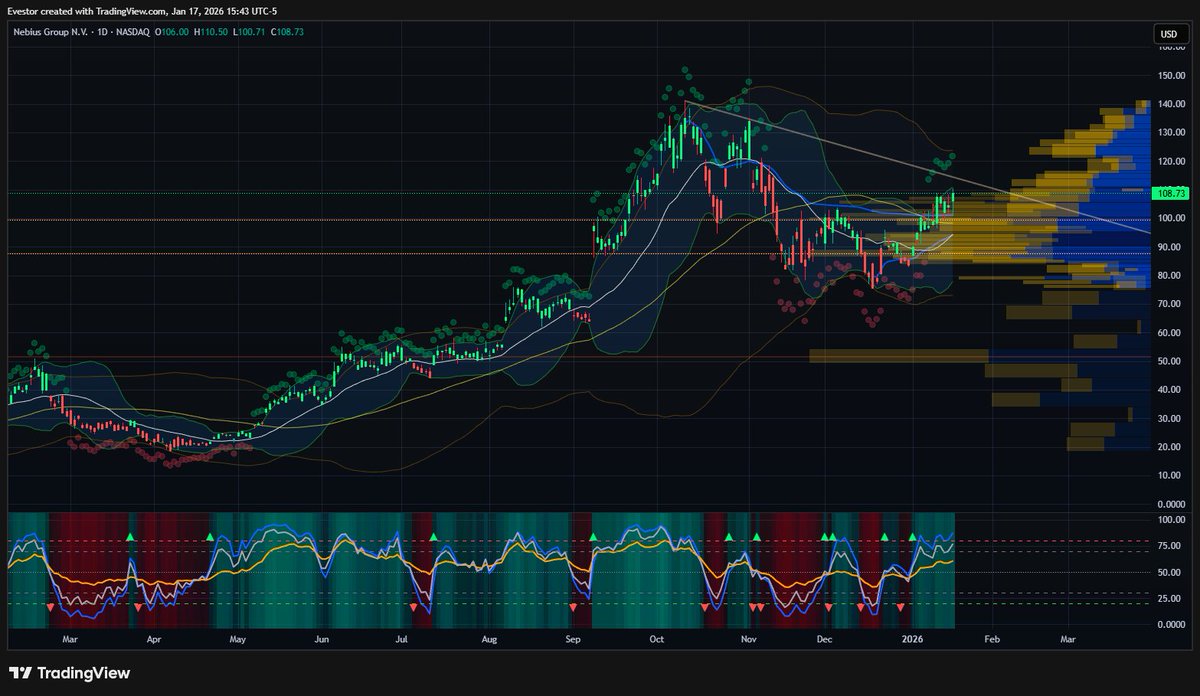Click the Nov label on time axis
This screenshot has height=696, width=1200.
747,638
